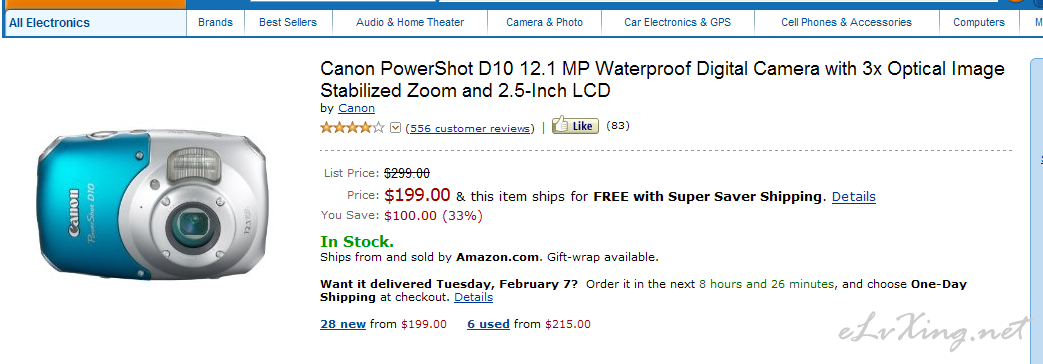Go to the Brands tab
Screen dimensions: 1043x364
[216, 23]
